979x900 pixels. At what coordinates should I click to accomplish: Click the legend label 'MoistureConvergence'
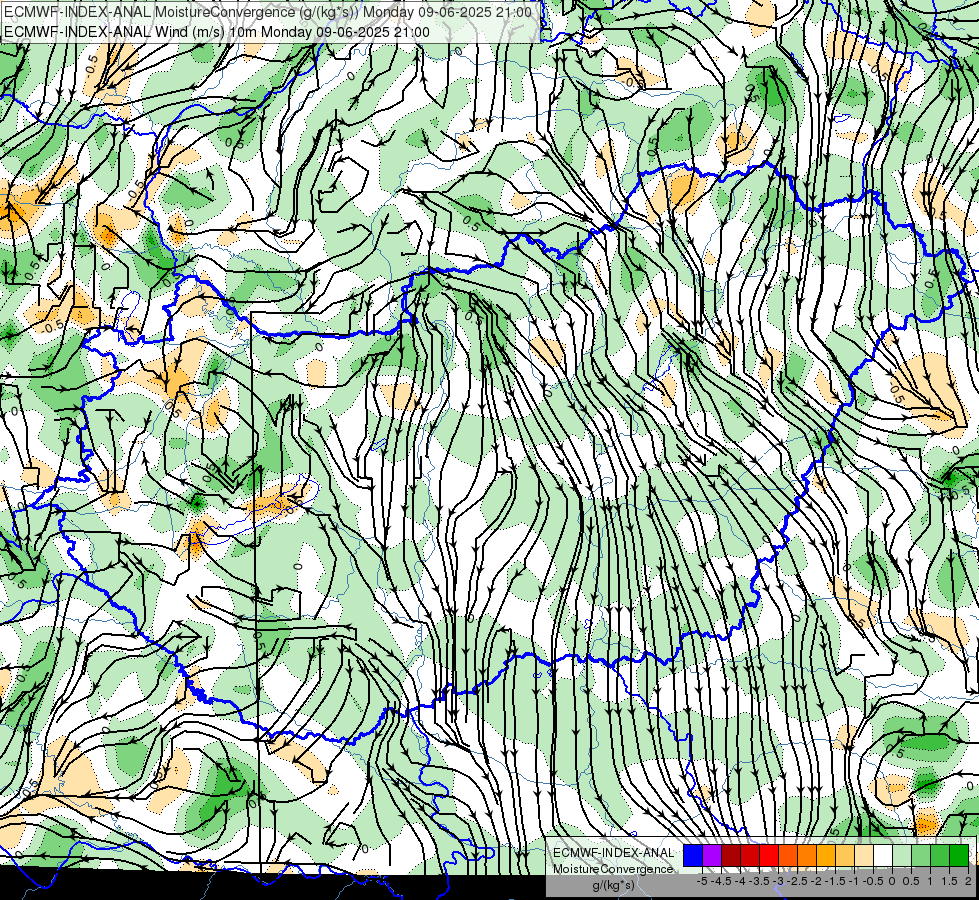(x=613, y=869)
